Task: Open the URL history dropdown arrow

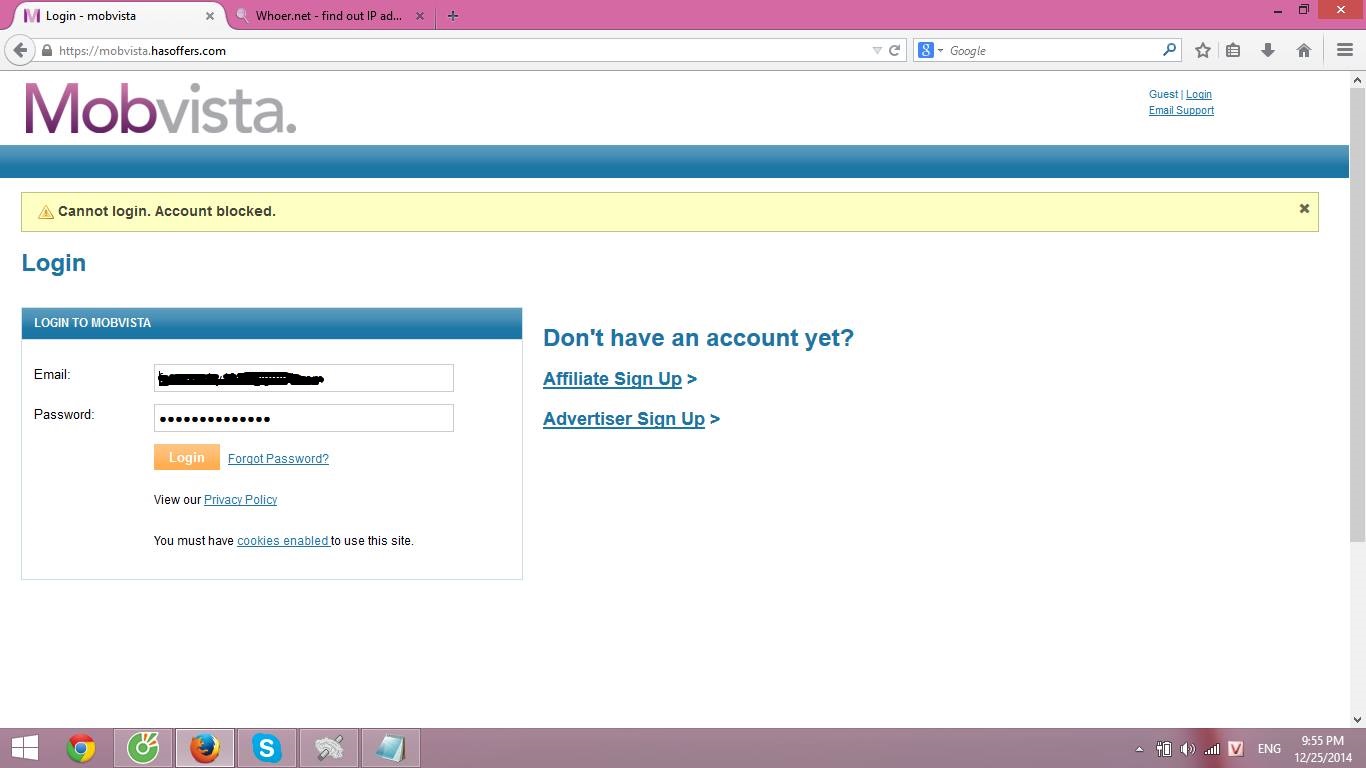Action: (877, 50)
